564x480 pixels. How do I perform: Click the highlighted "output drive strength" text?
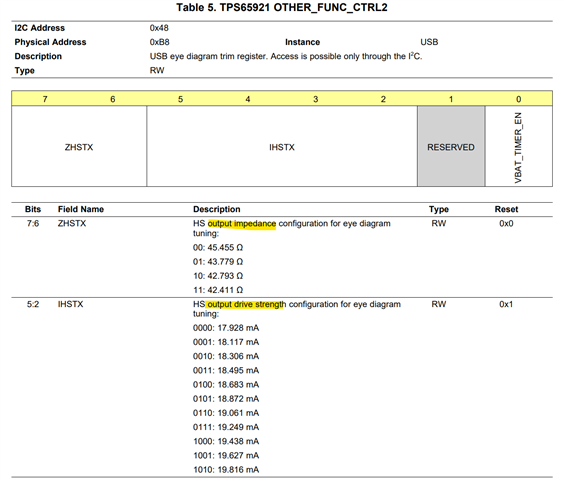(246, 304)
